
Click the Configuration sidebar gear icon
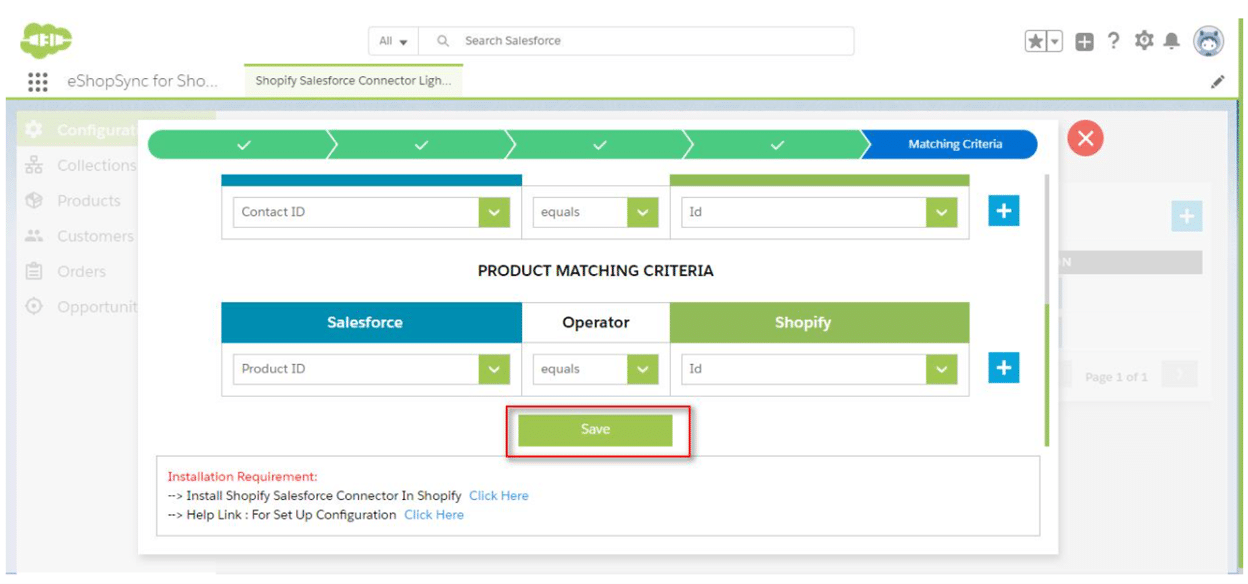tap(34, 131)
